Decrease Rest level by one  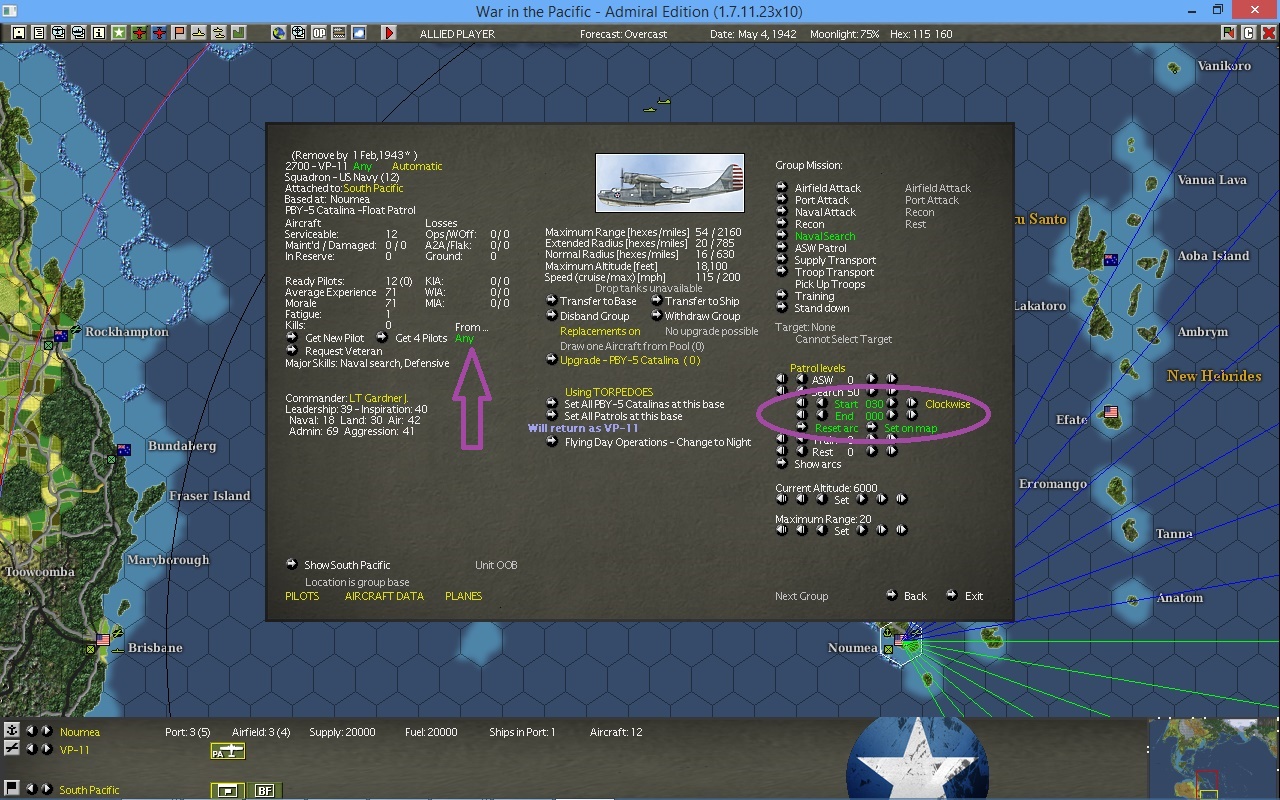(801, 452)
